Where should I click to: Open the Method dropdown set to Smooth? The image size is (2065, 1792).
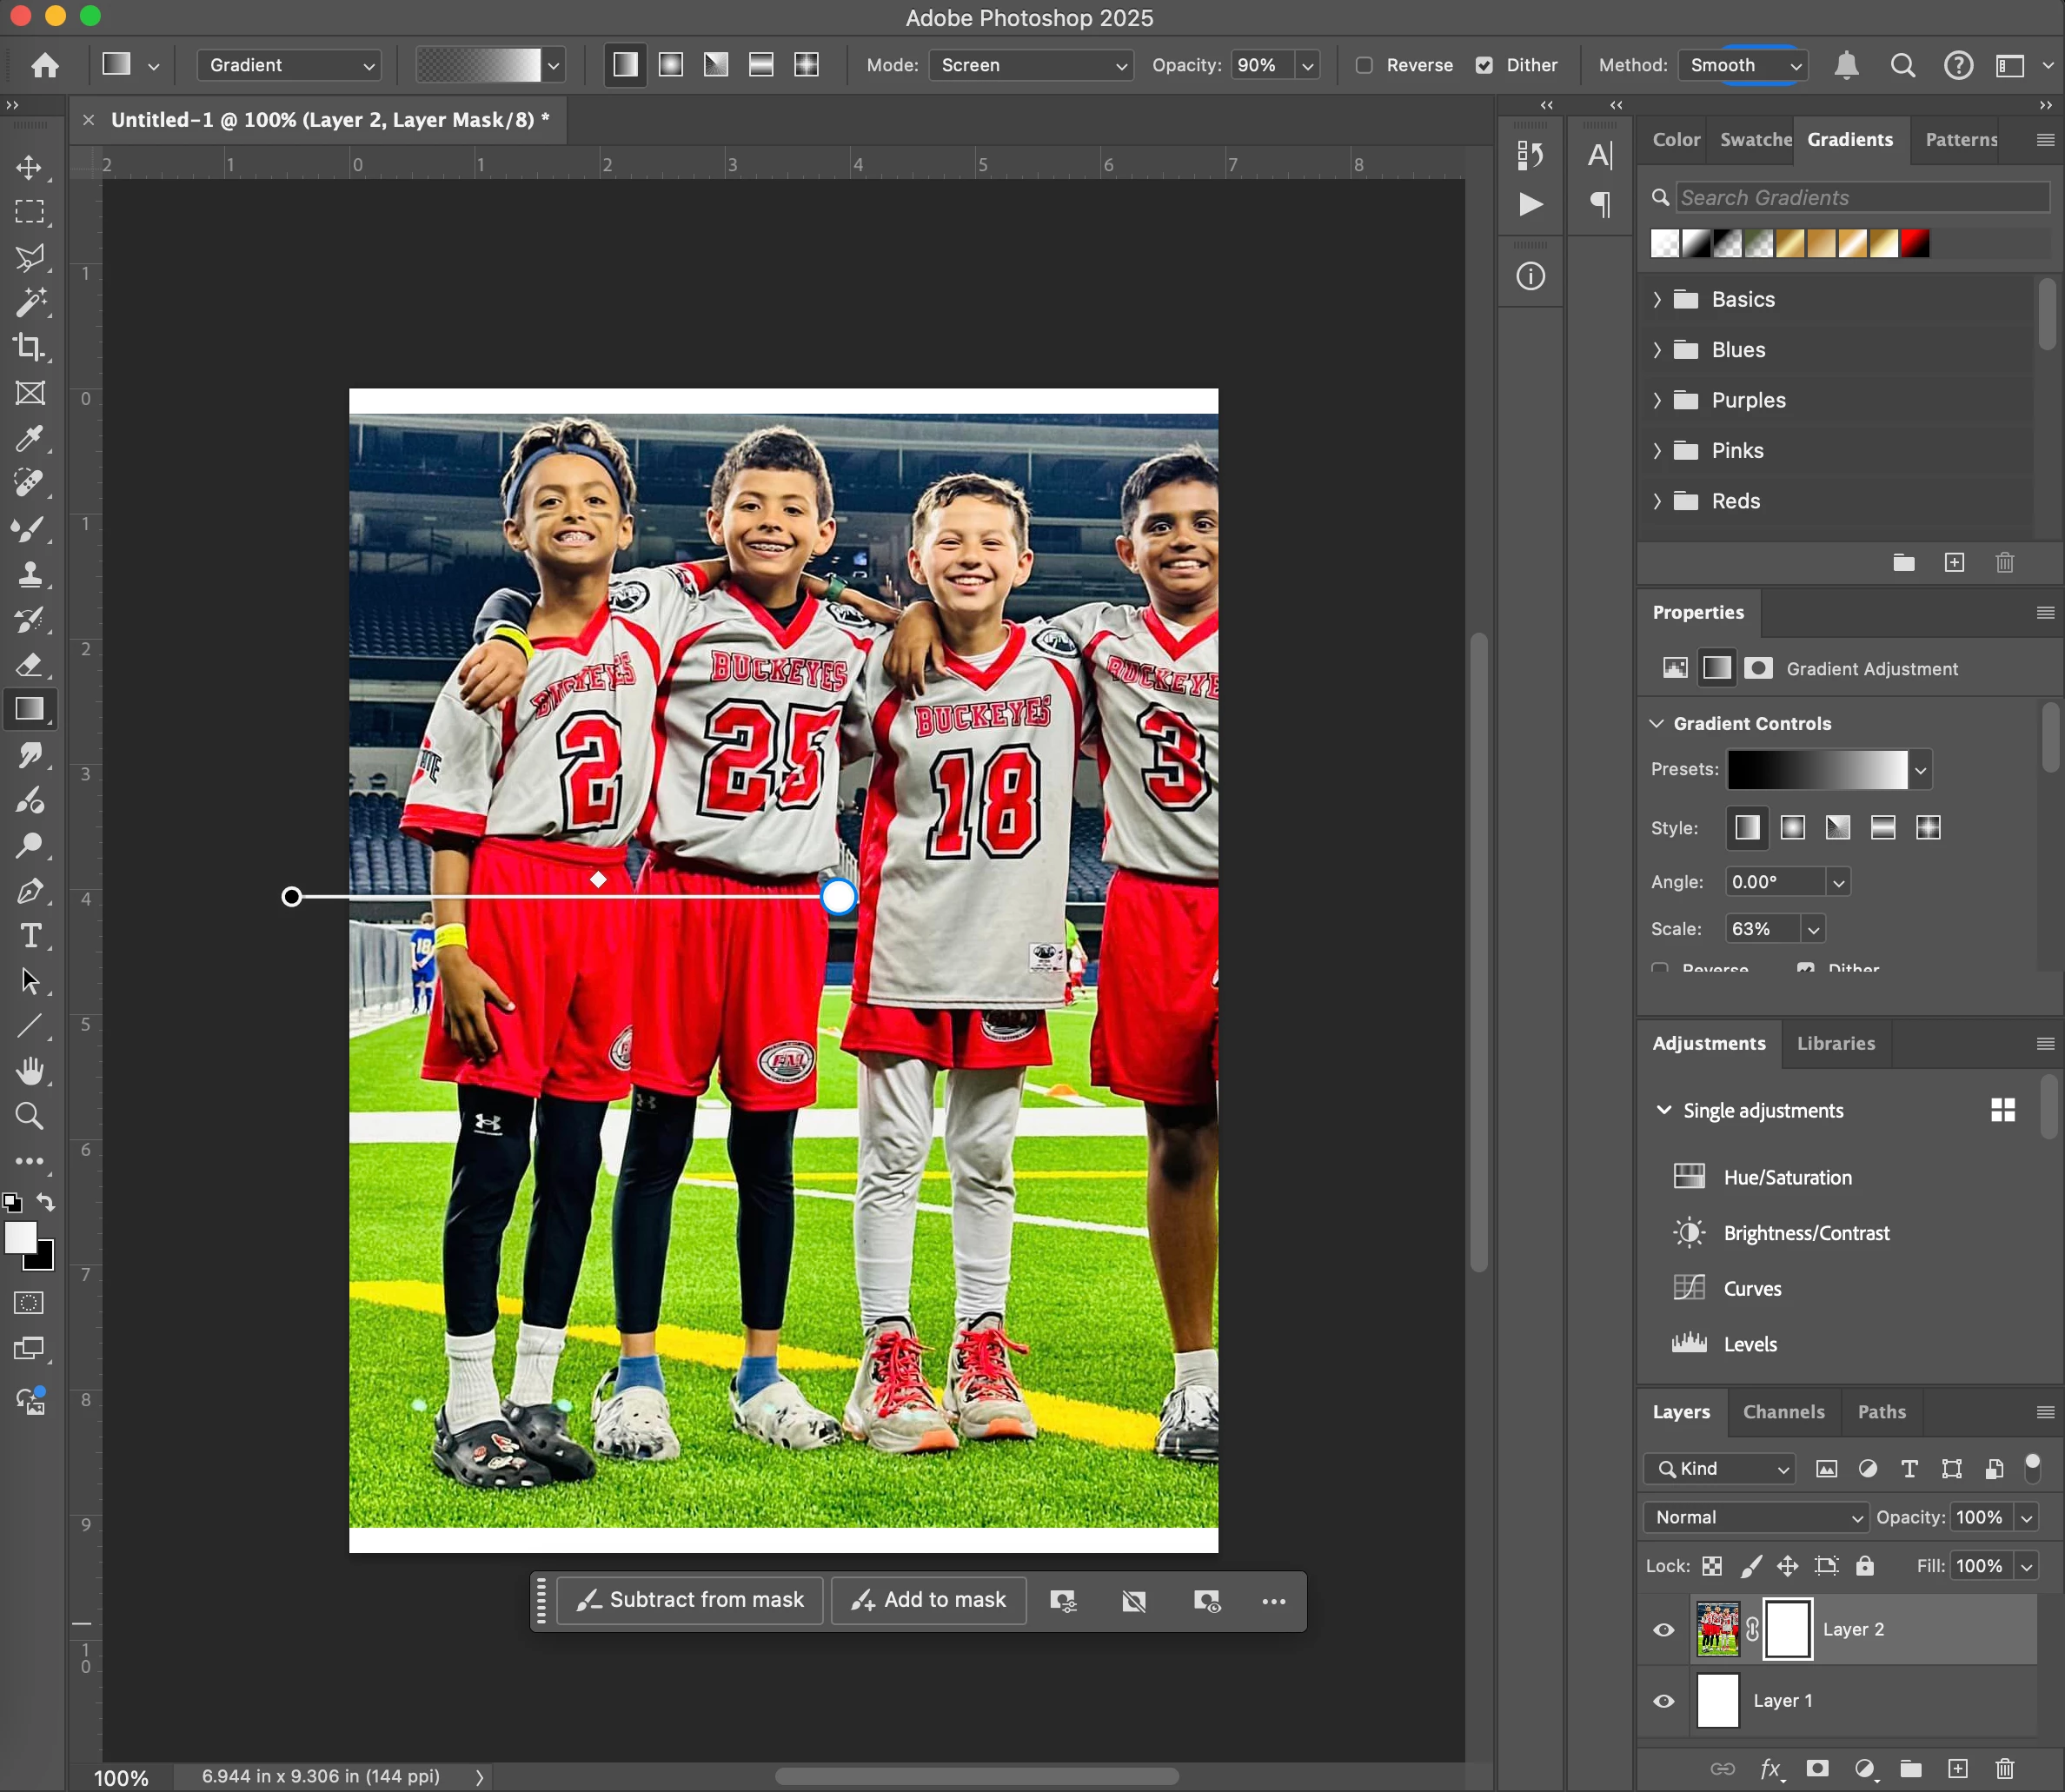(x=1743, y=65)
